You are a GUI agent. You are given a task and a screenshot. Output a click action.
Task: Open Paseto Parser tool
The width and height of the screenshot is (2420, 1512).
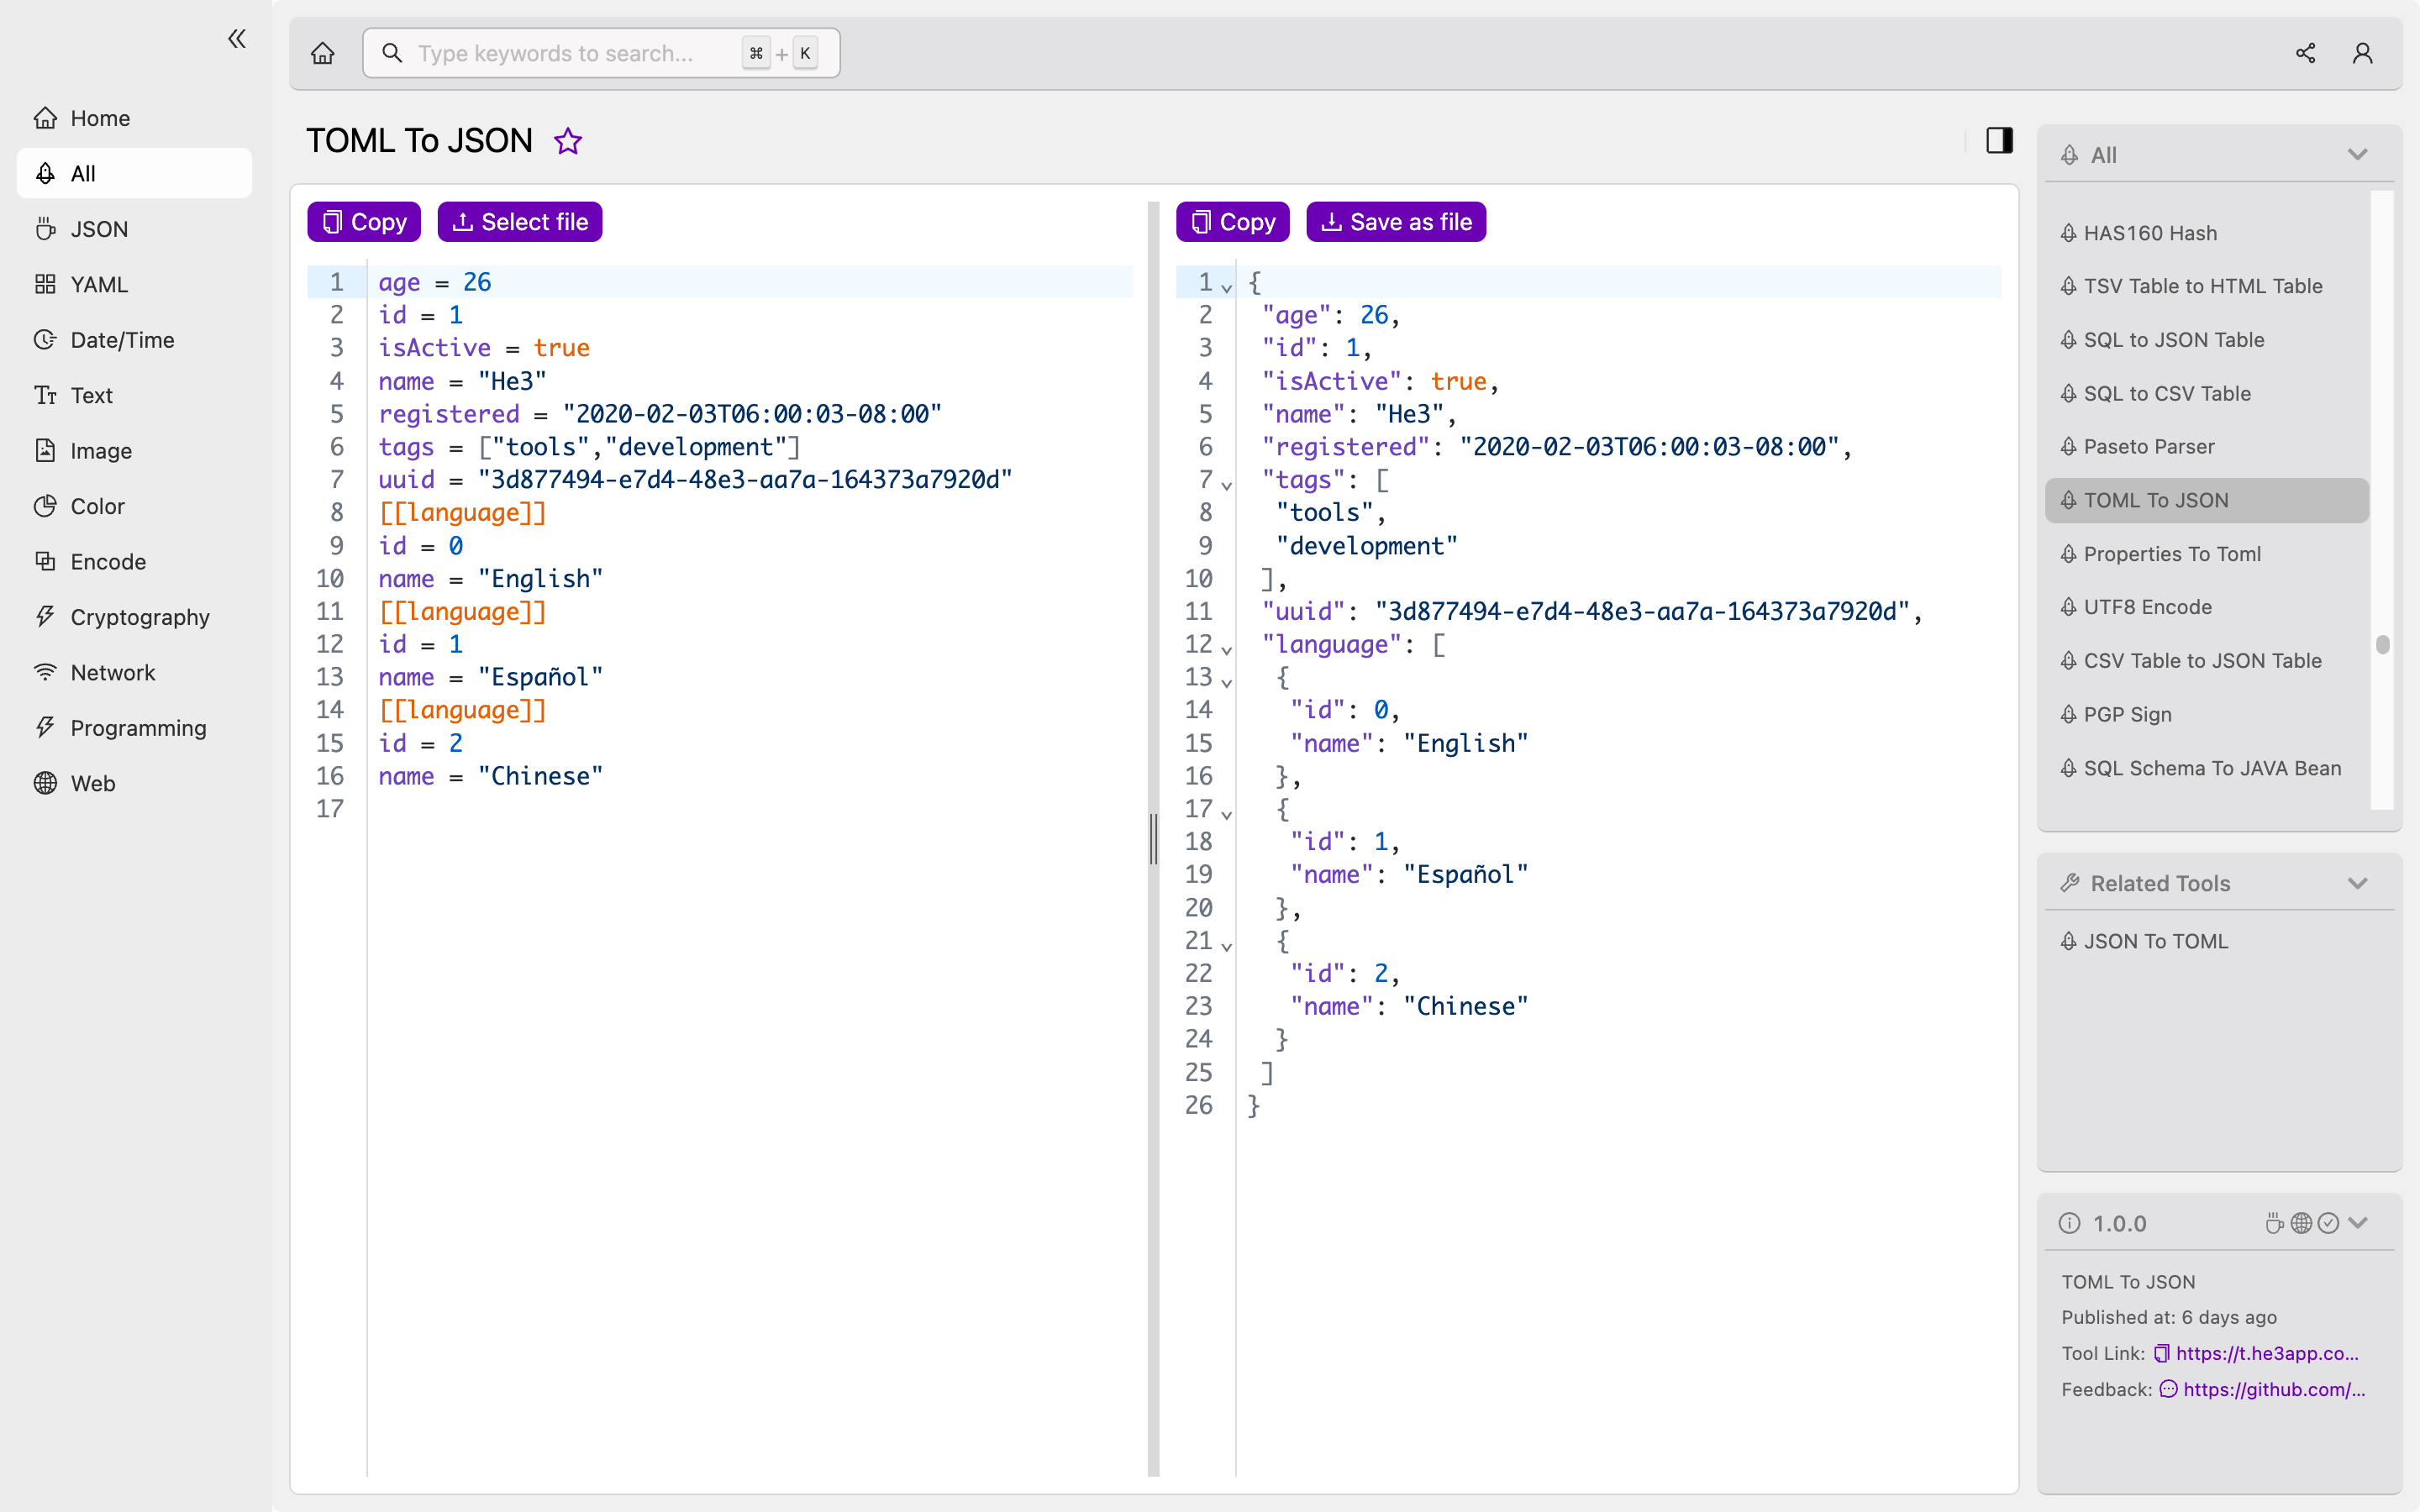click(2207, 447)
